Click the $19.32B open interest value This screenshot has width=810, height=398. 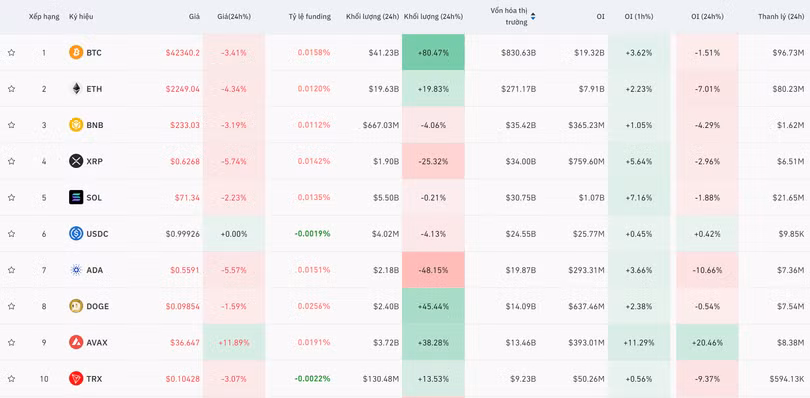[x=589, y=53]
